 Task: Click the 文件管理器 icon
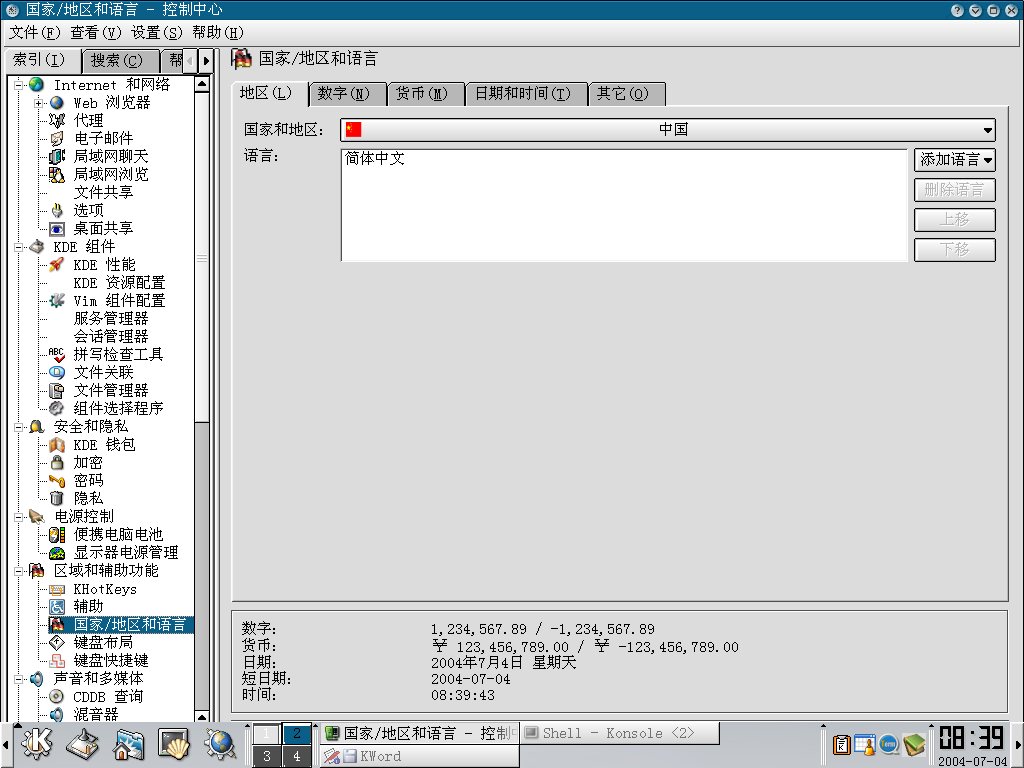[57, 391]
